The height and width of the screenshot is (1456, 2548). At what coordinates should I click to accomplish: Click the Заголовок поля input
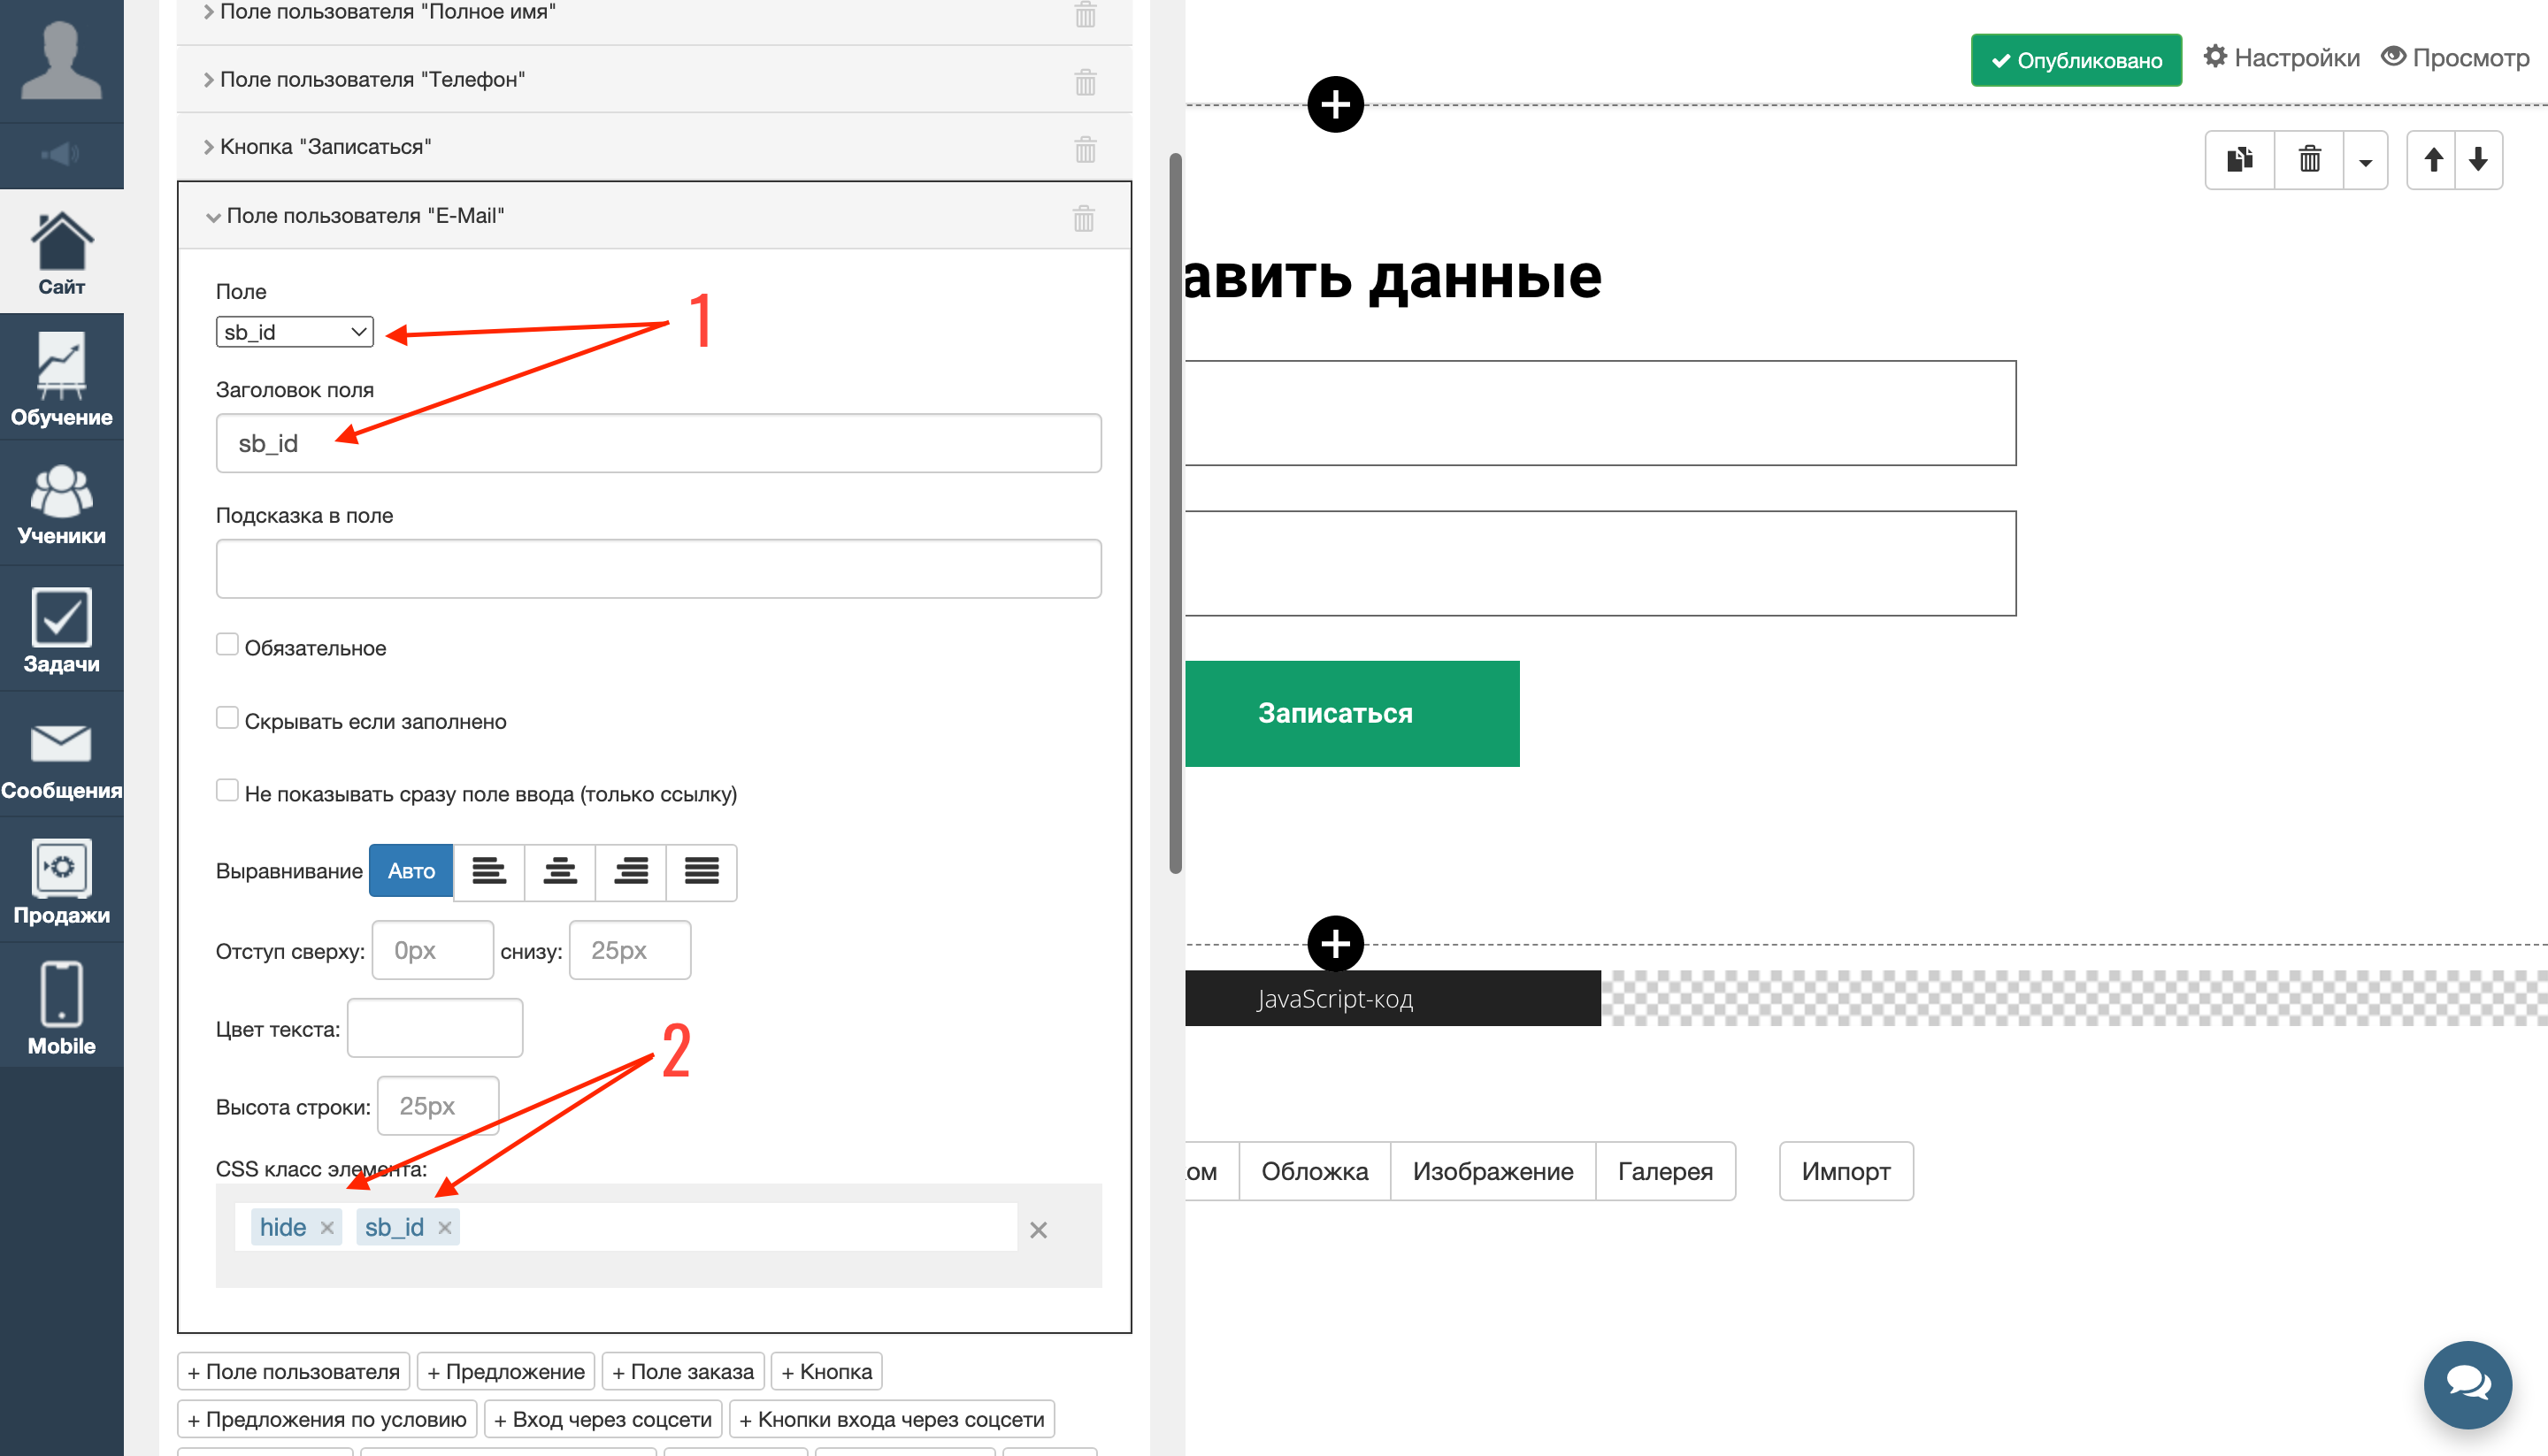(658, 443)
